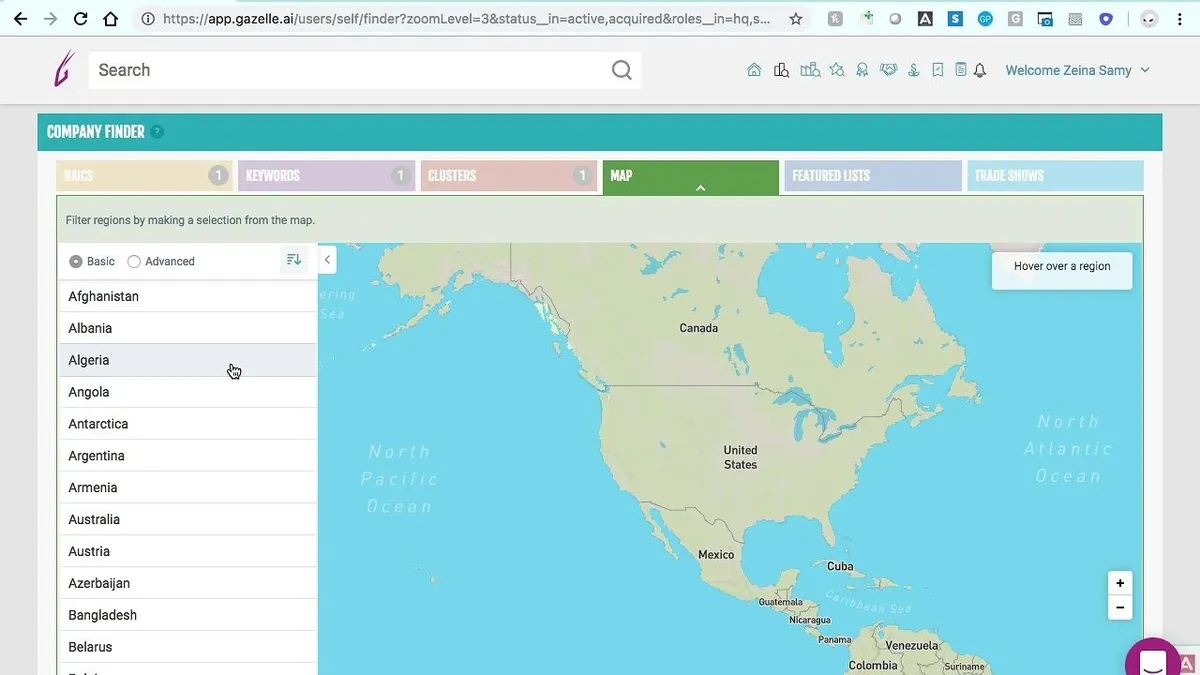Select Albania from the country list

coord(187,328)
